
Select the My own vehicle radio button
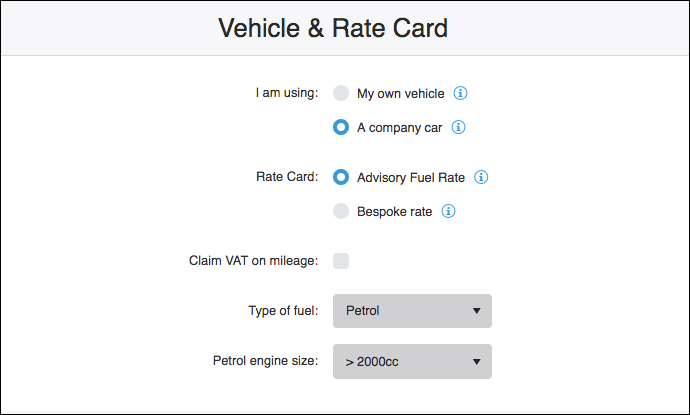341,93
